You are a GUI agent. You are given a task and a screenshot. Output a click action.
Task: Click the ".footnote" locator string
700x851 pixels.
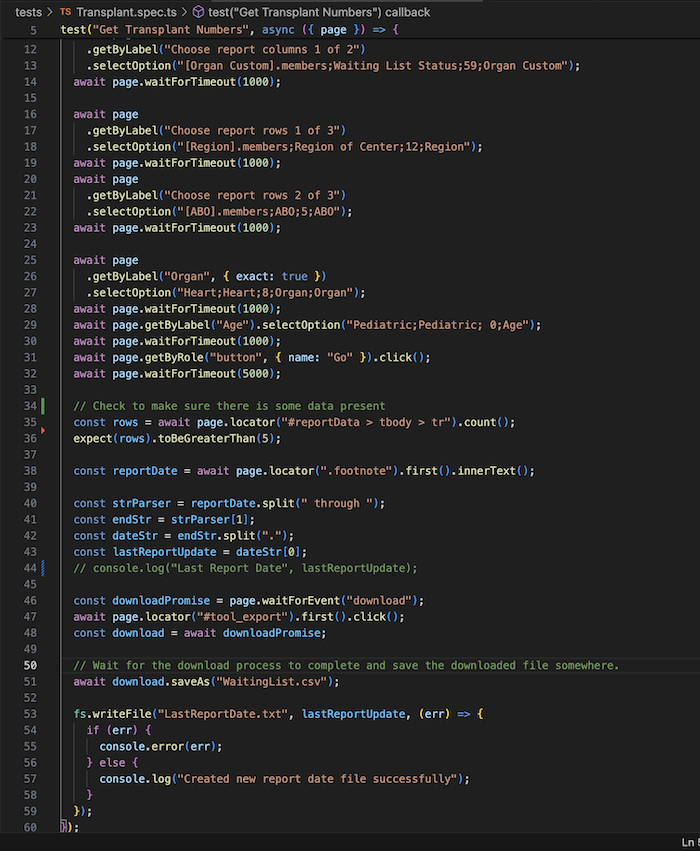pyautogui.click(x=357, y=471)
